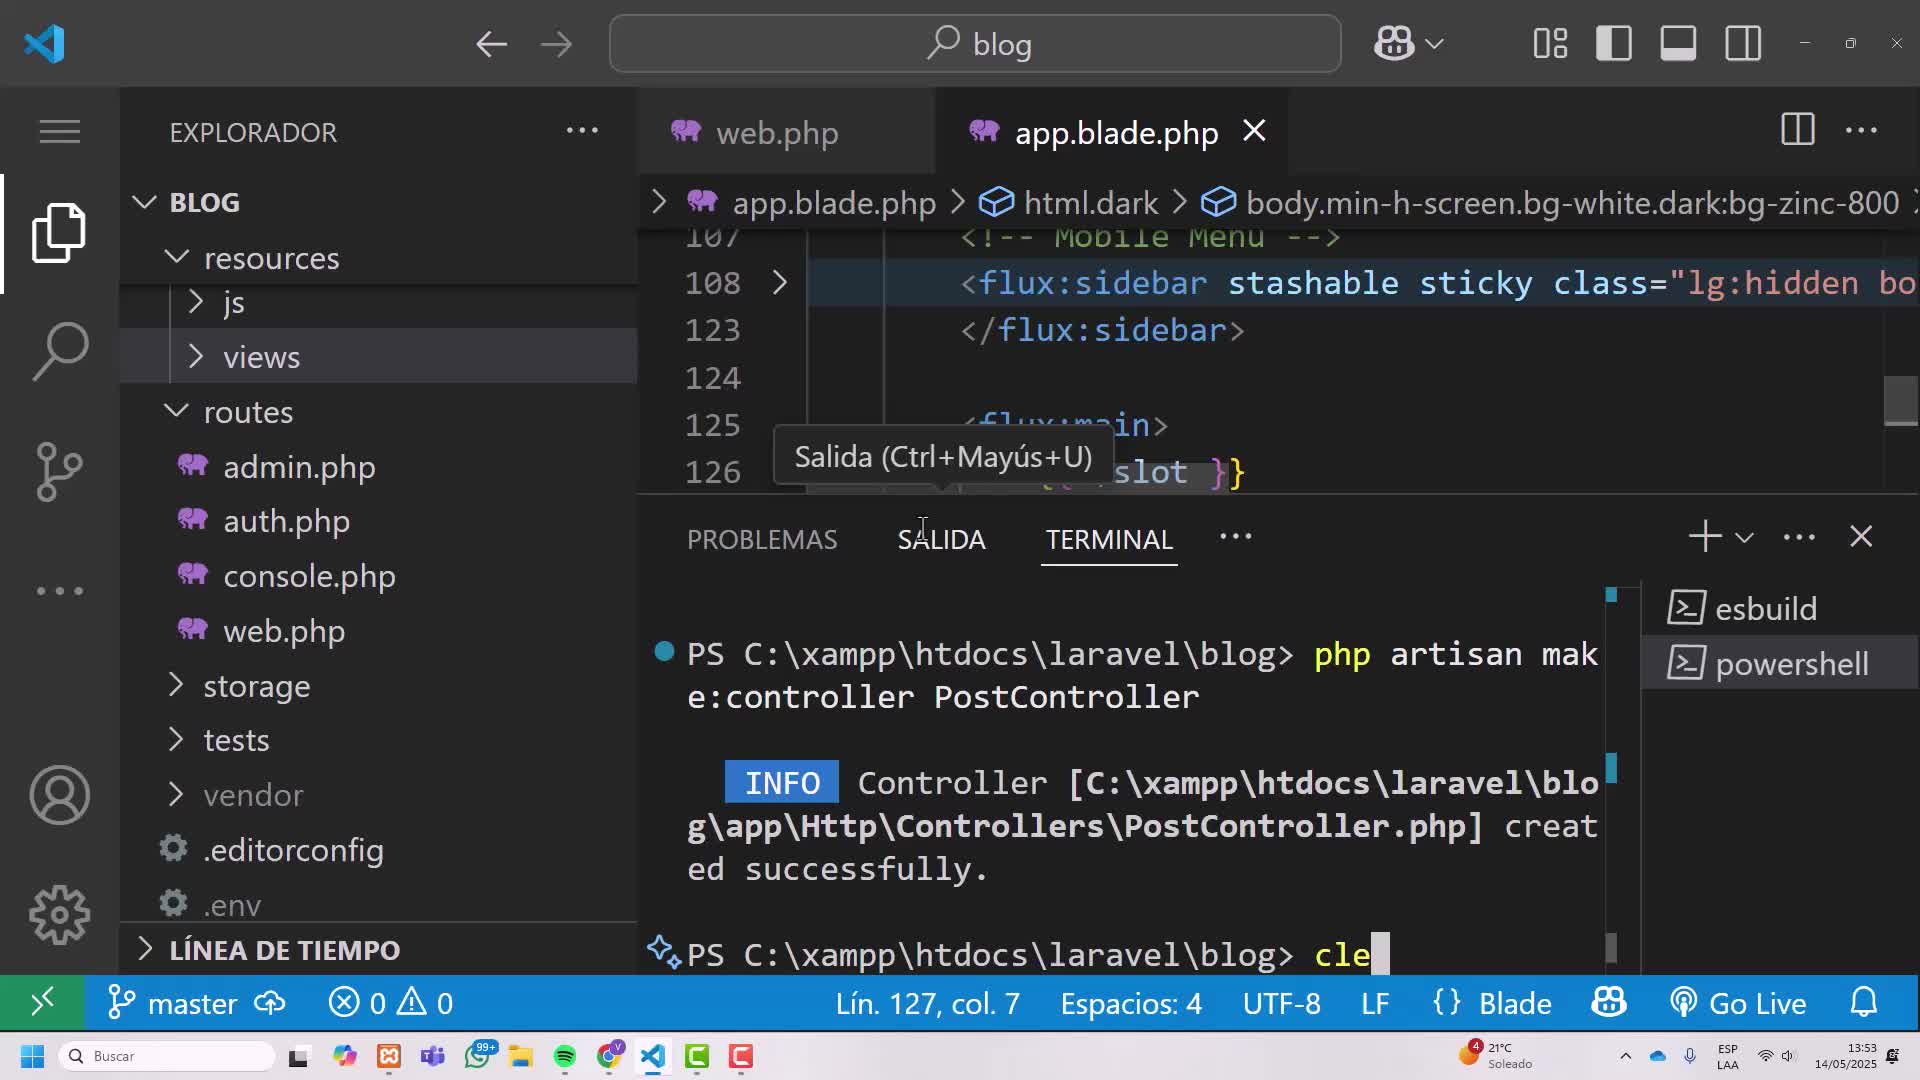This screenshot has width=1920, height=1080.
Task: Change indentation via Espacios: 4
Action: (1131, 1003)
